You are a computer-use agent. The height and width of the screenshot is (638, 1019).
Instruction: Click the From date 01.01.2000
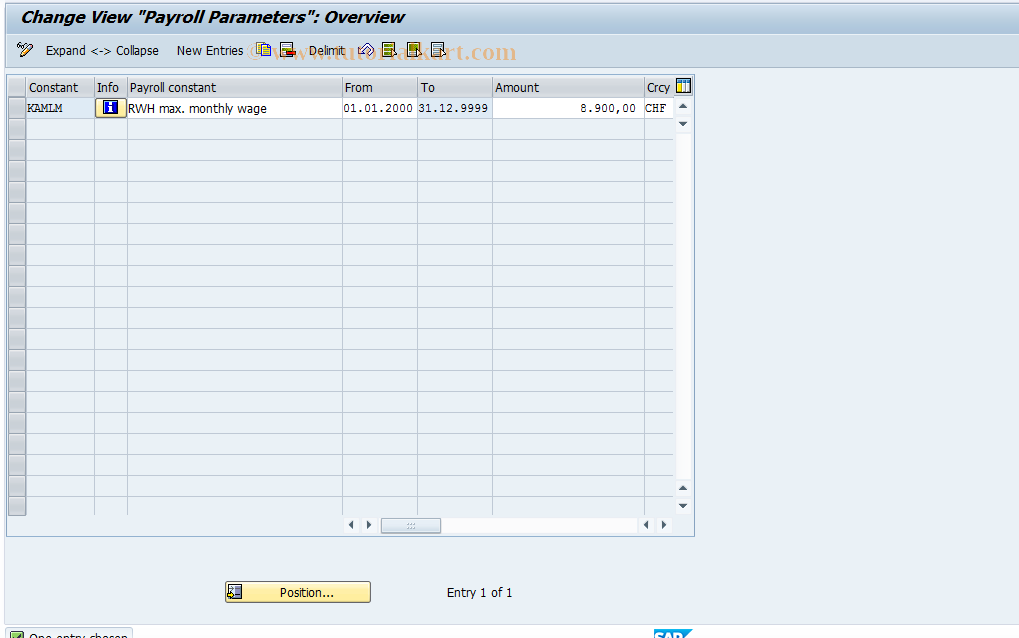pos(380,108)
